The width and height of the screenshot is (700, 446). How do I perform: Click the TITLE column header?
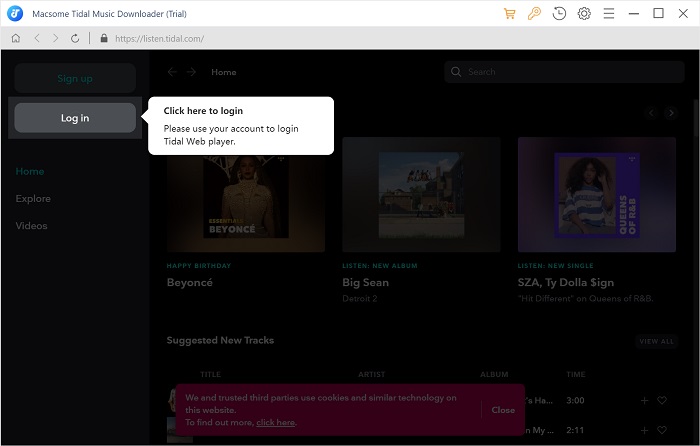[x=210, y=375]
